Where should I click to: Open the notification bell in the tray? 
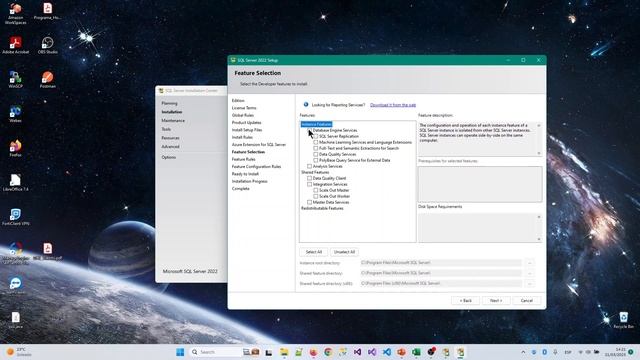(x=631, y=352)
